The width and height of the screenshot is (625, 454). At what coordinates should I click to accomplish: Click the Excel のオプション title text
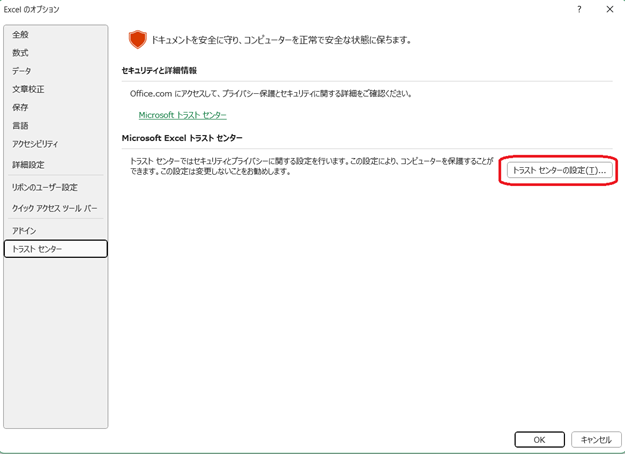click(x=31, y=10)
